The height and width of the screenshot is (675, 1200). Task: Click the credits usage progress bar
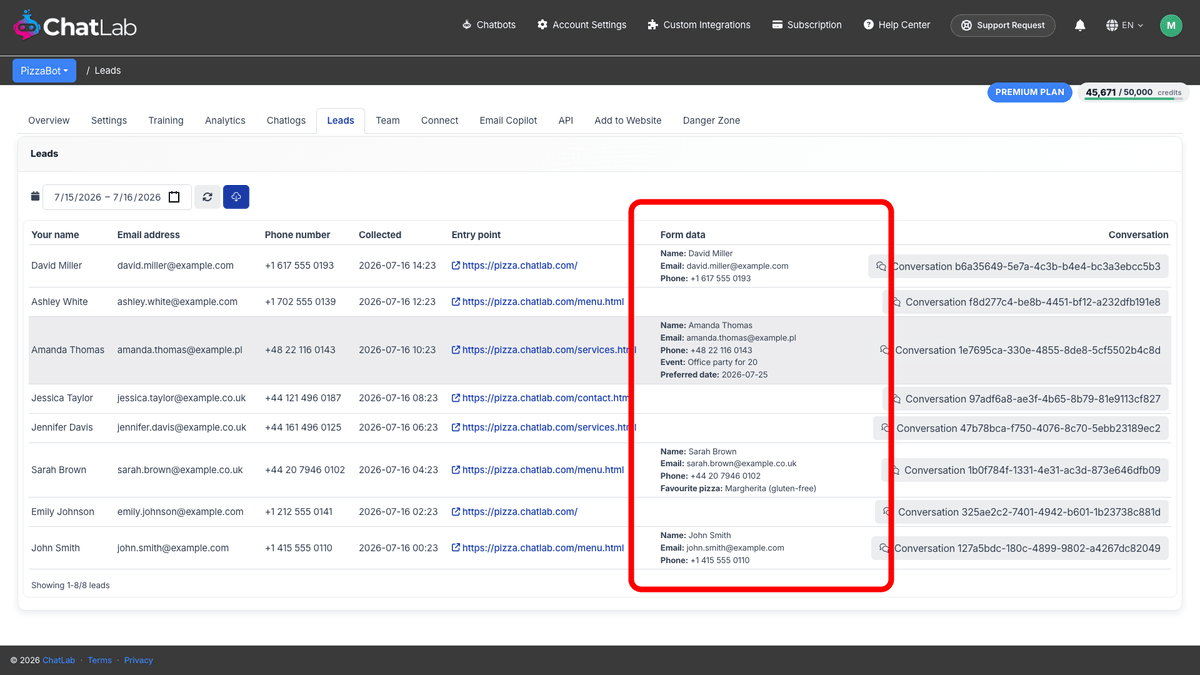(x=1134, y=99)
